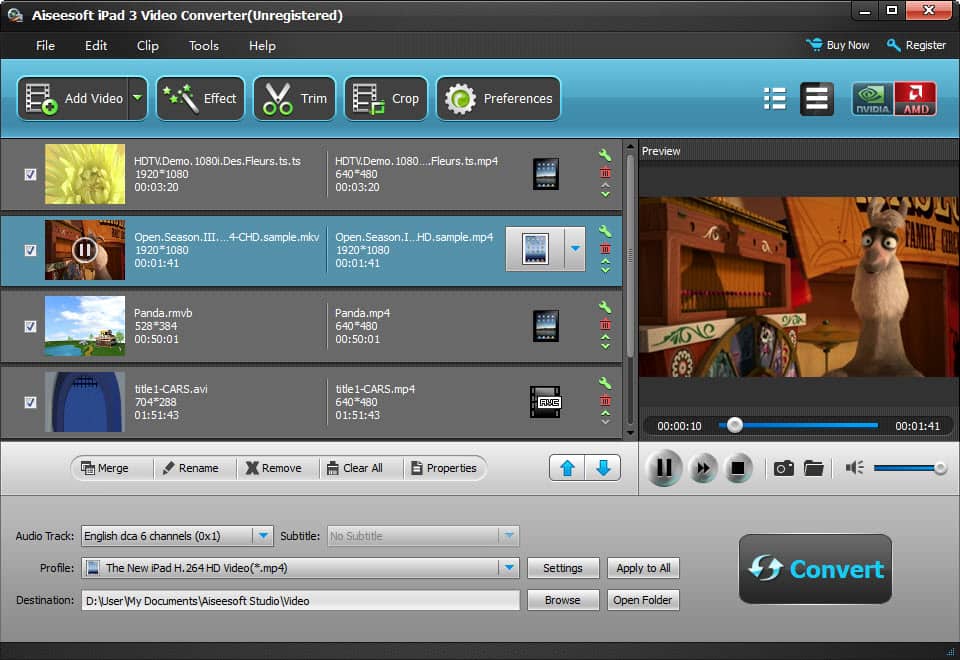
Task: Expand the Profile format dropdown
Action: point(509,568)
